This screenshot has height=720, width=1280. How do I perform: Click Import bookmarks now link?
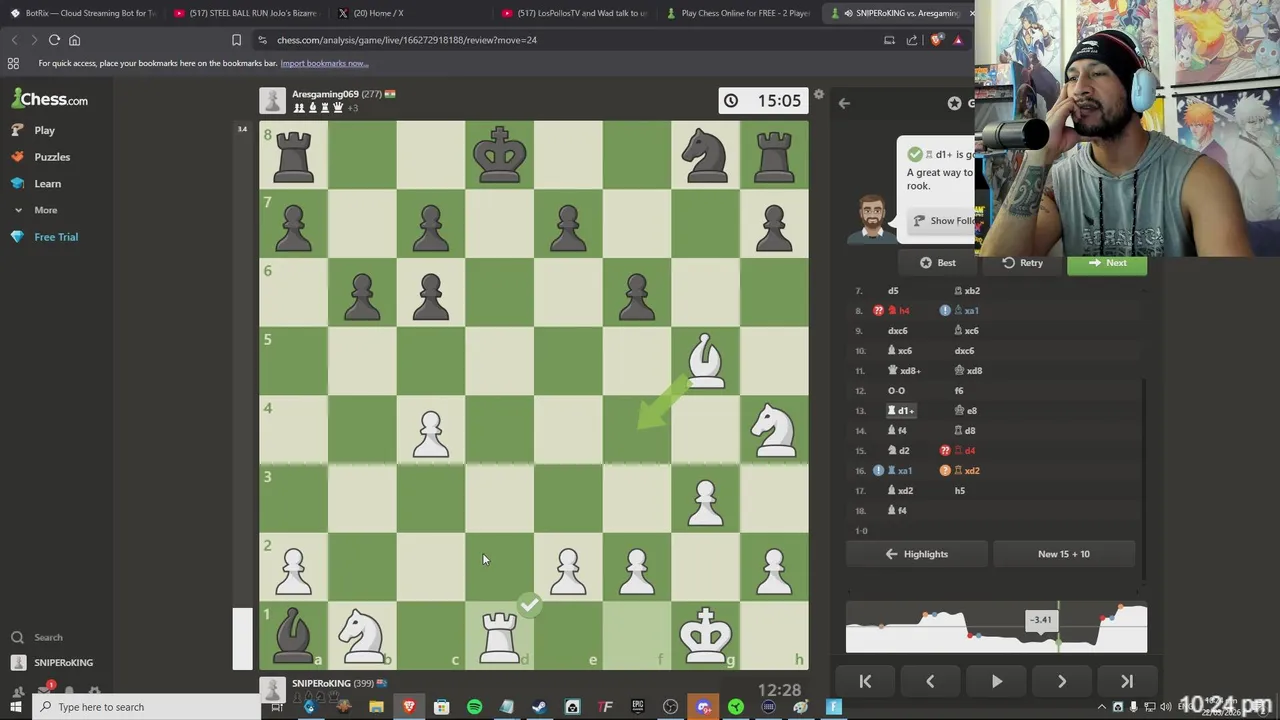coord(324,63)
